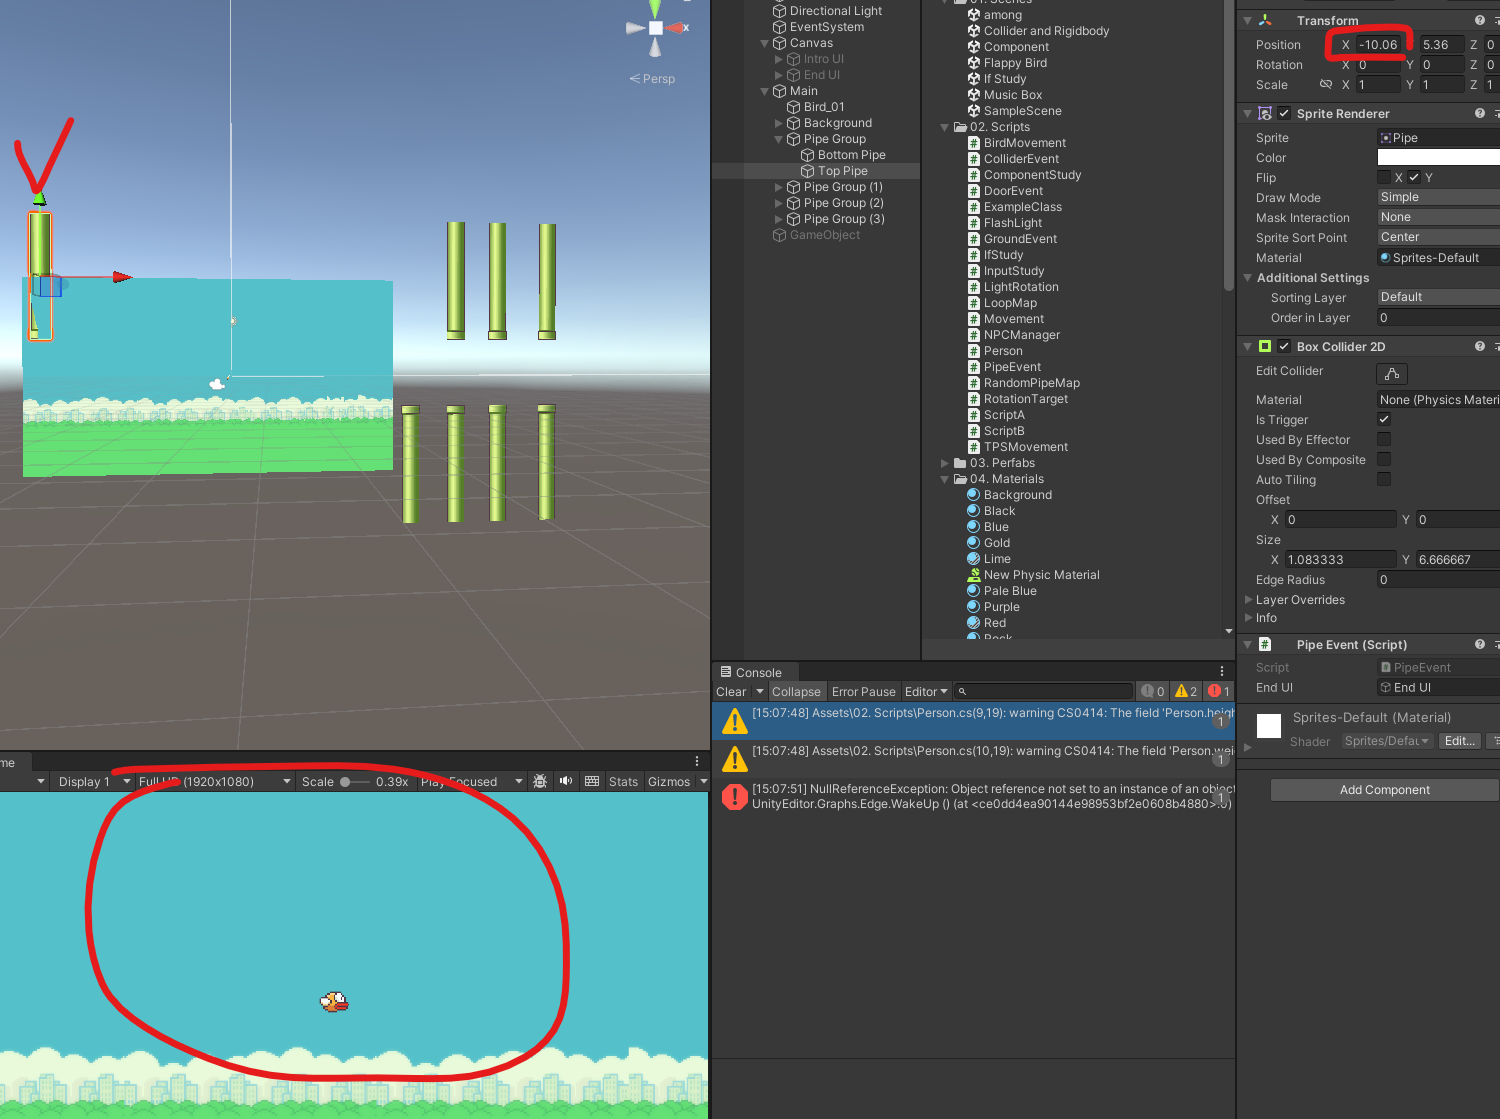This screenshot has width=1500, height=1119.
Task: Click the Sprites-Default material preview swatch
Action: point(1269,726)
